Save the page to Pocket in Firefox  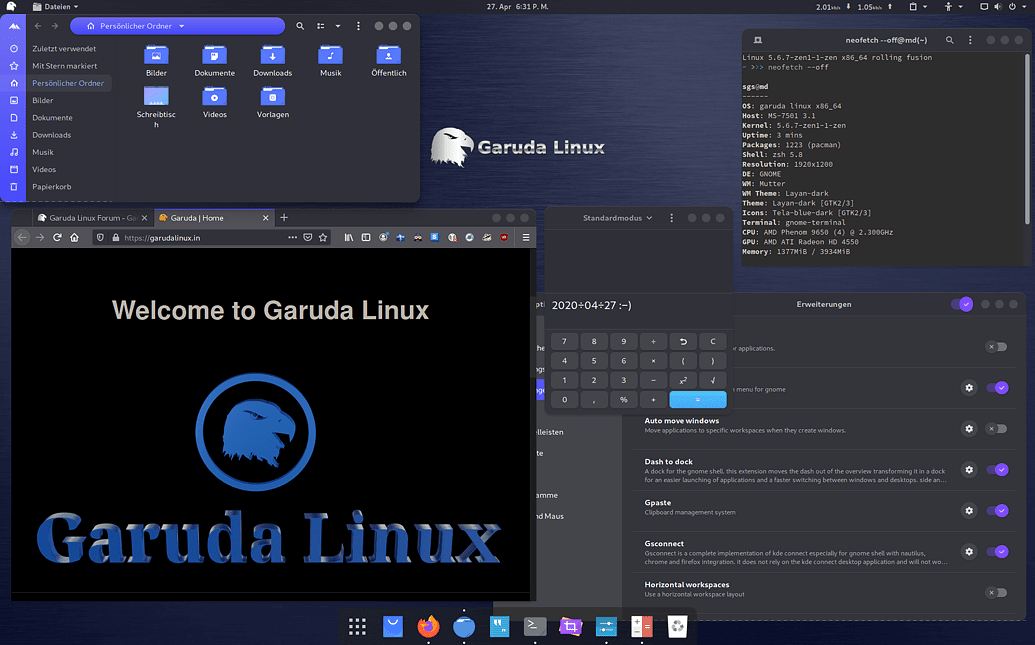307,238
